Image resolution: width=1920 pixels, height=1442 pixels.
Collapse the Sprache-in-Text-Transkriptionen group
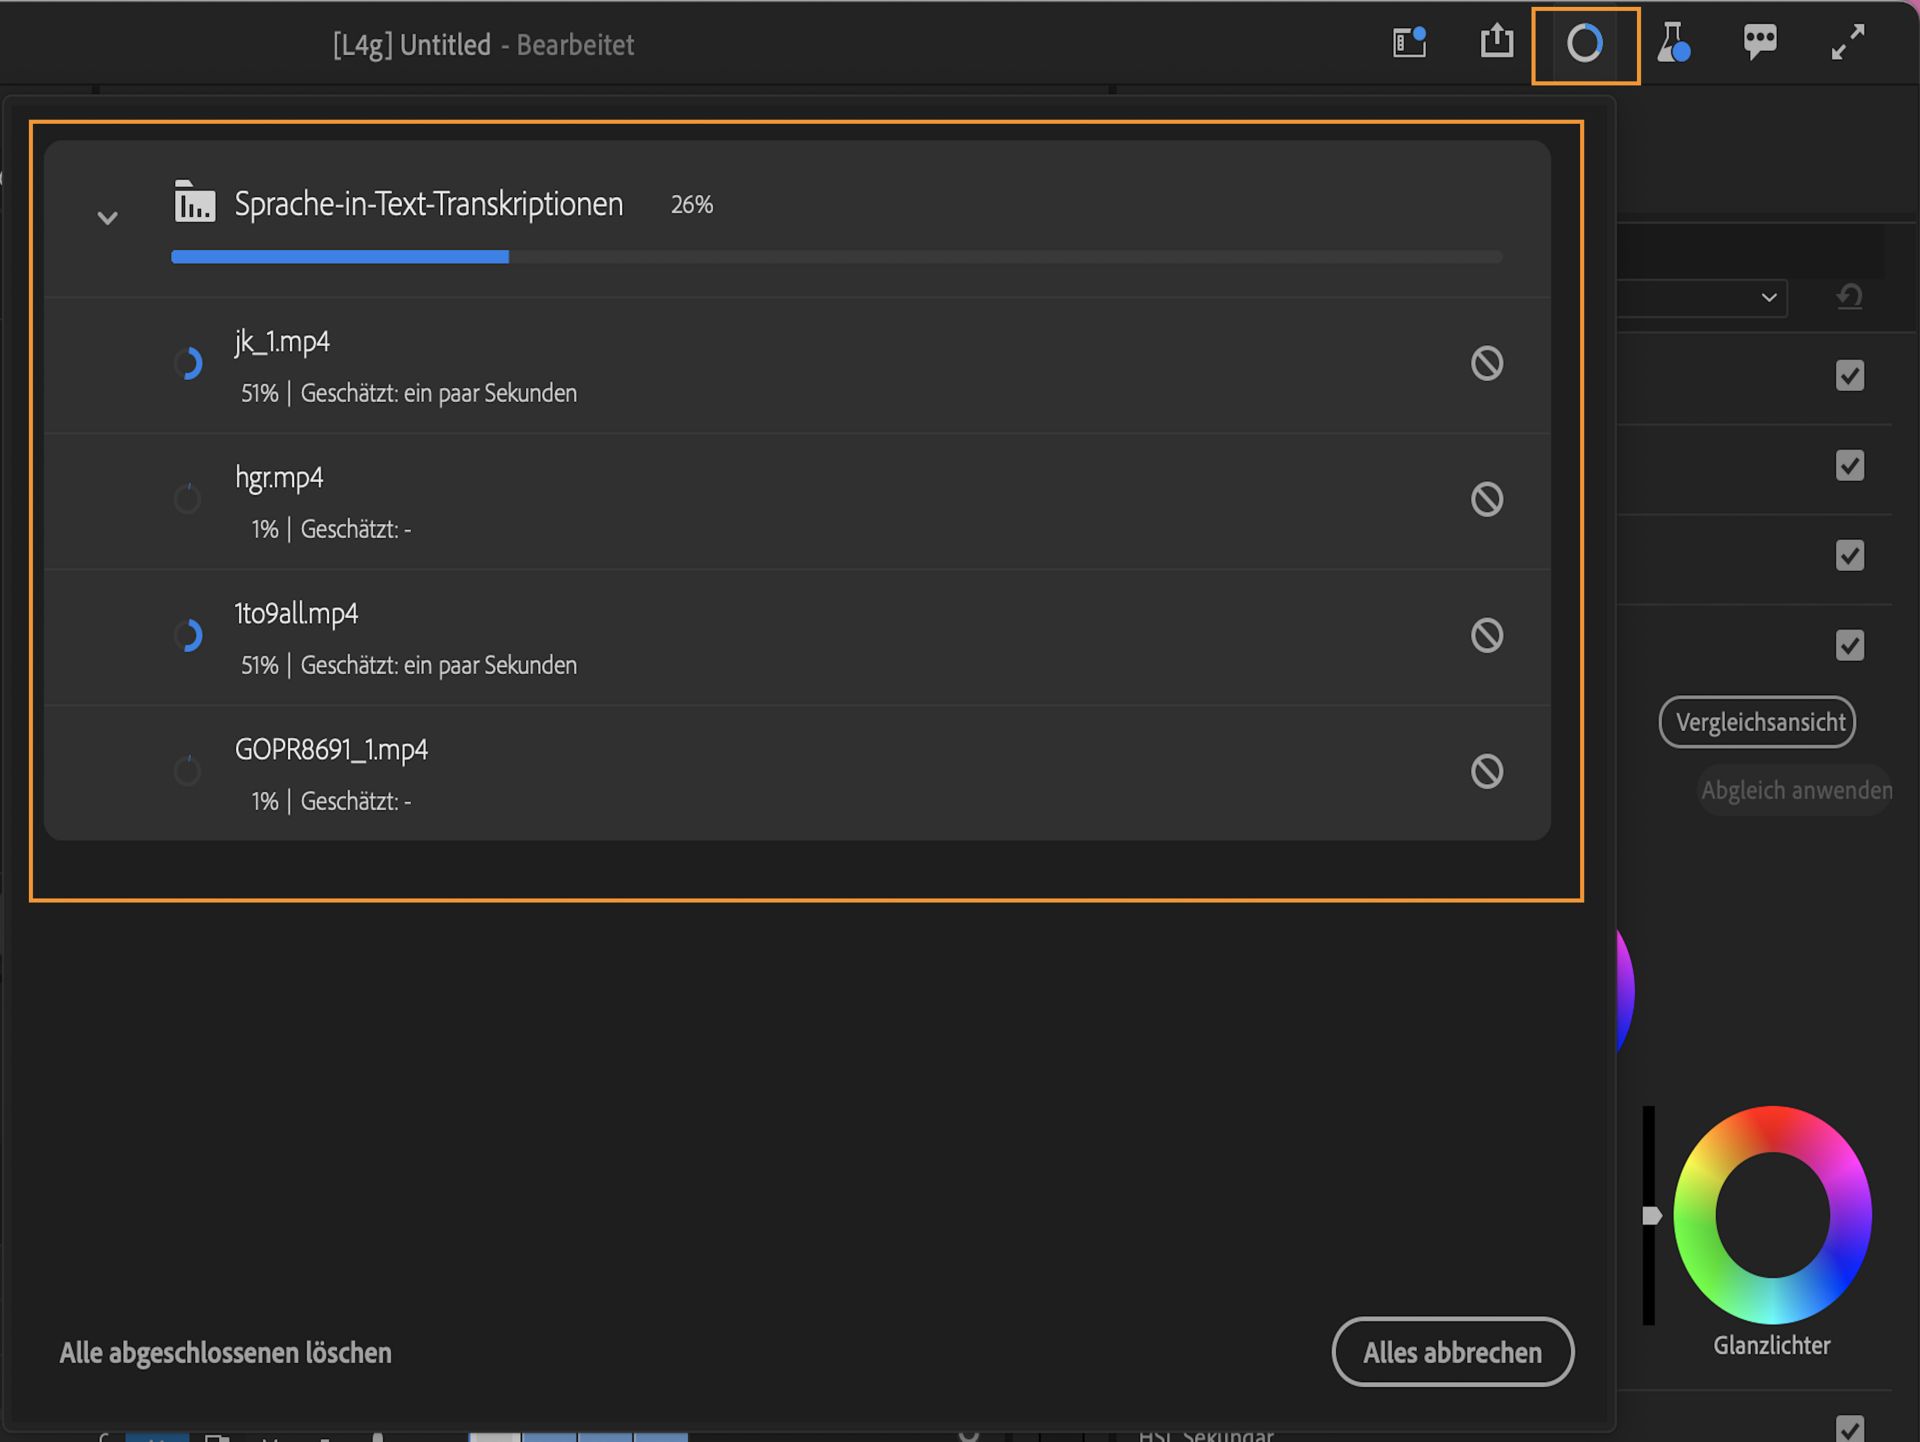coord(107,217)
